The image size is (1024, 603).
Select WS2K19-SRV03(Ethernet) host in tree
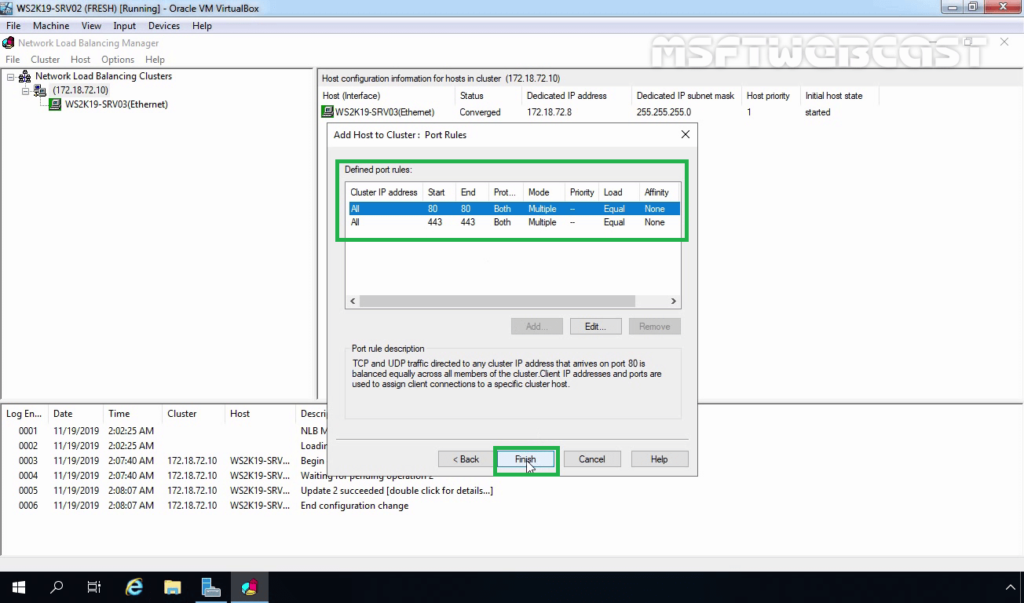coord(116,105)
